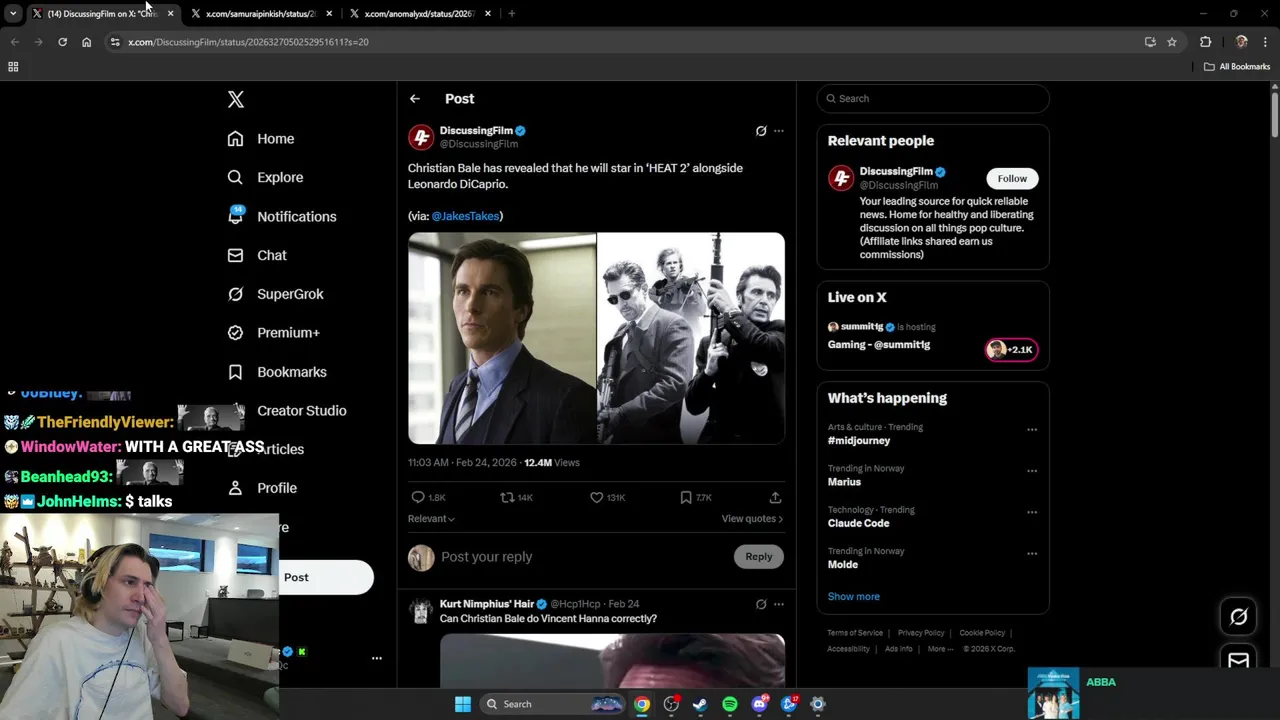Click the X logo in sidebar
1280x720 pixels.
(x=236, y=99)
